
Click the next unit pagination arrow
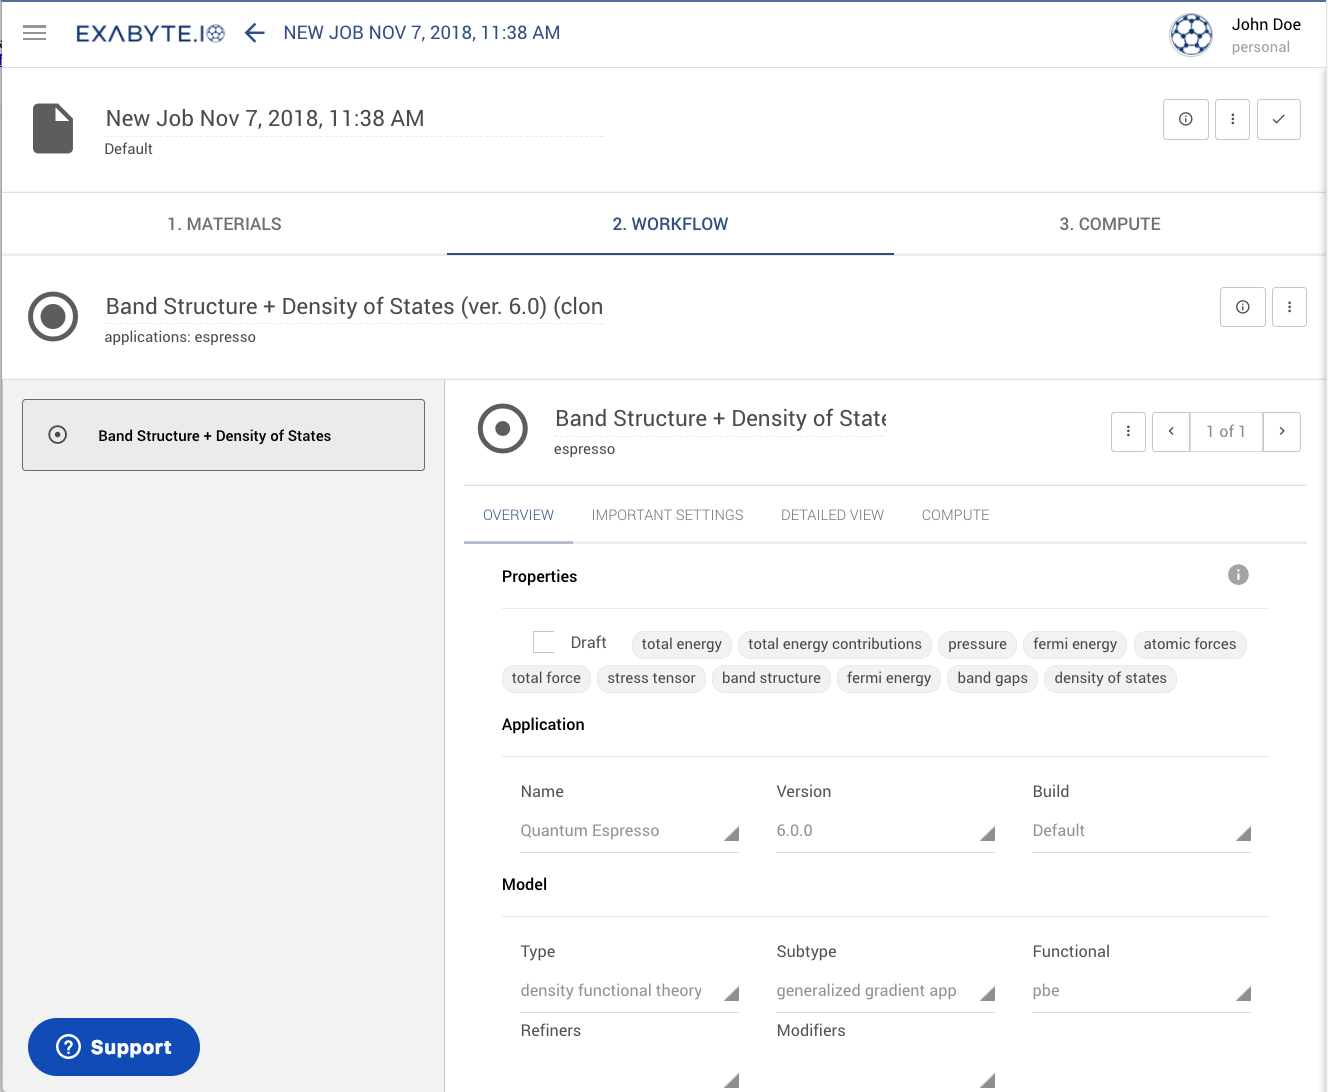click(1282, 431)
